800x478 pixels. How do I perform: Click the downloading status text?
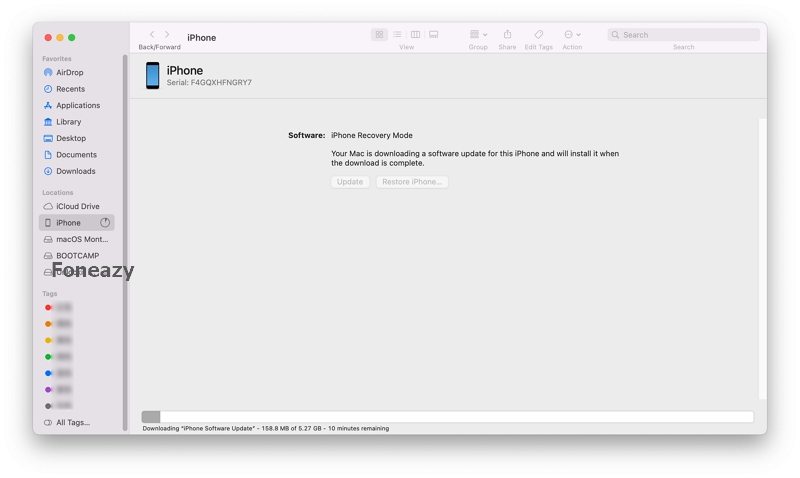point(266,429)
